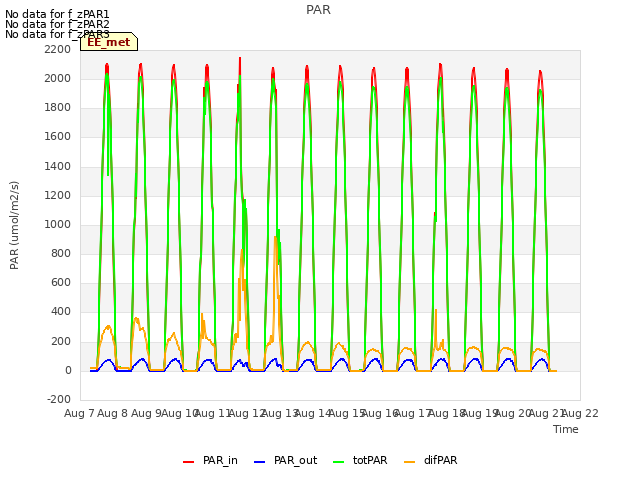The image size is (640, 480).
Task: Click the blue PAR_out legend swatch
Action: coord(260,462)
